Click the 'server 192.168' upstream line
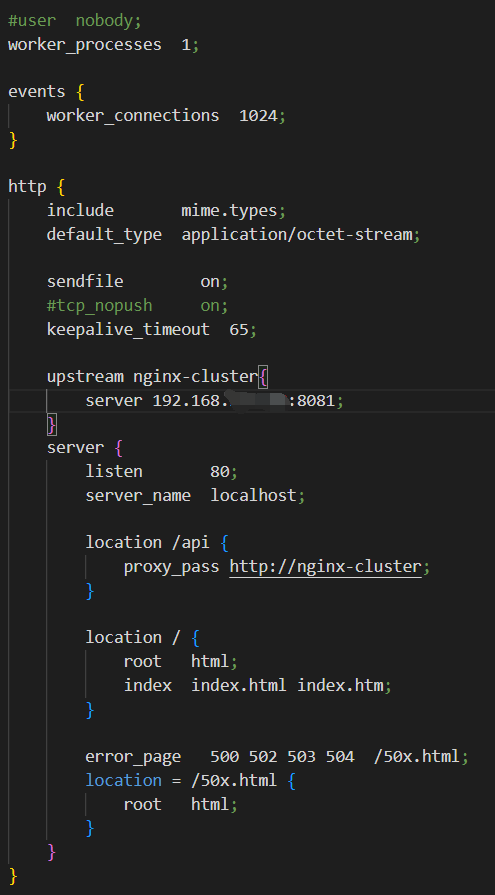Image resolution: width=495 pixels, height=895 pixels. 215,401
